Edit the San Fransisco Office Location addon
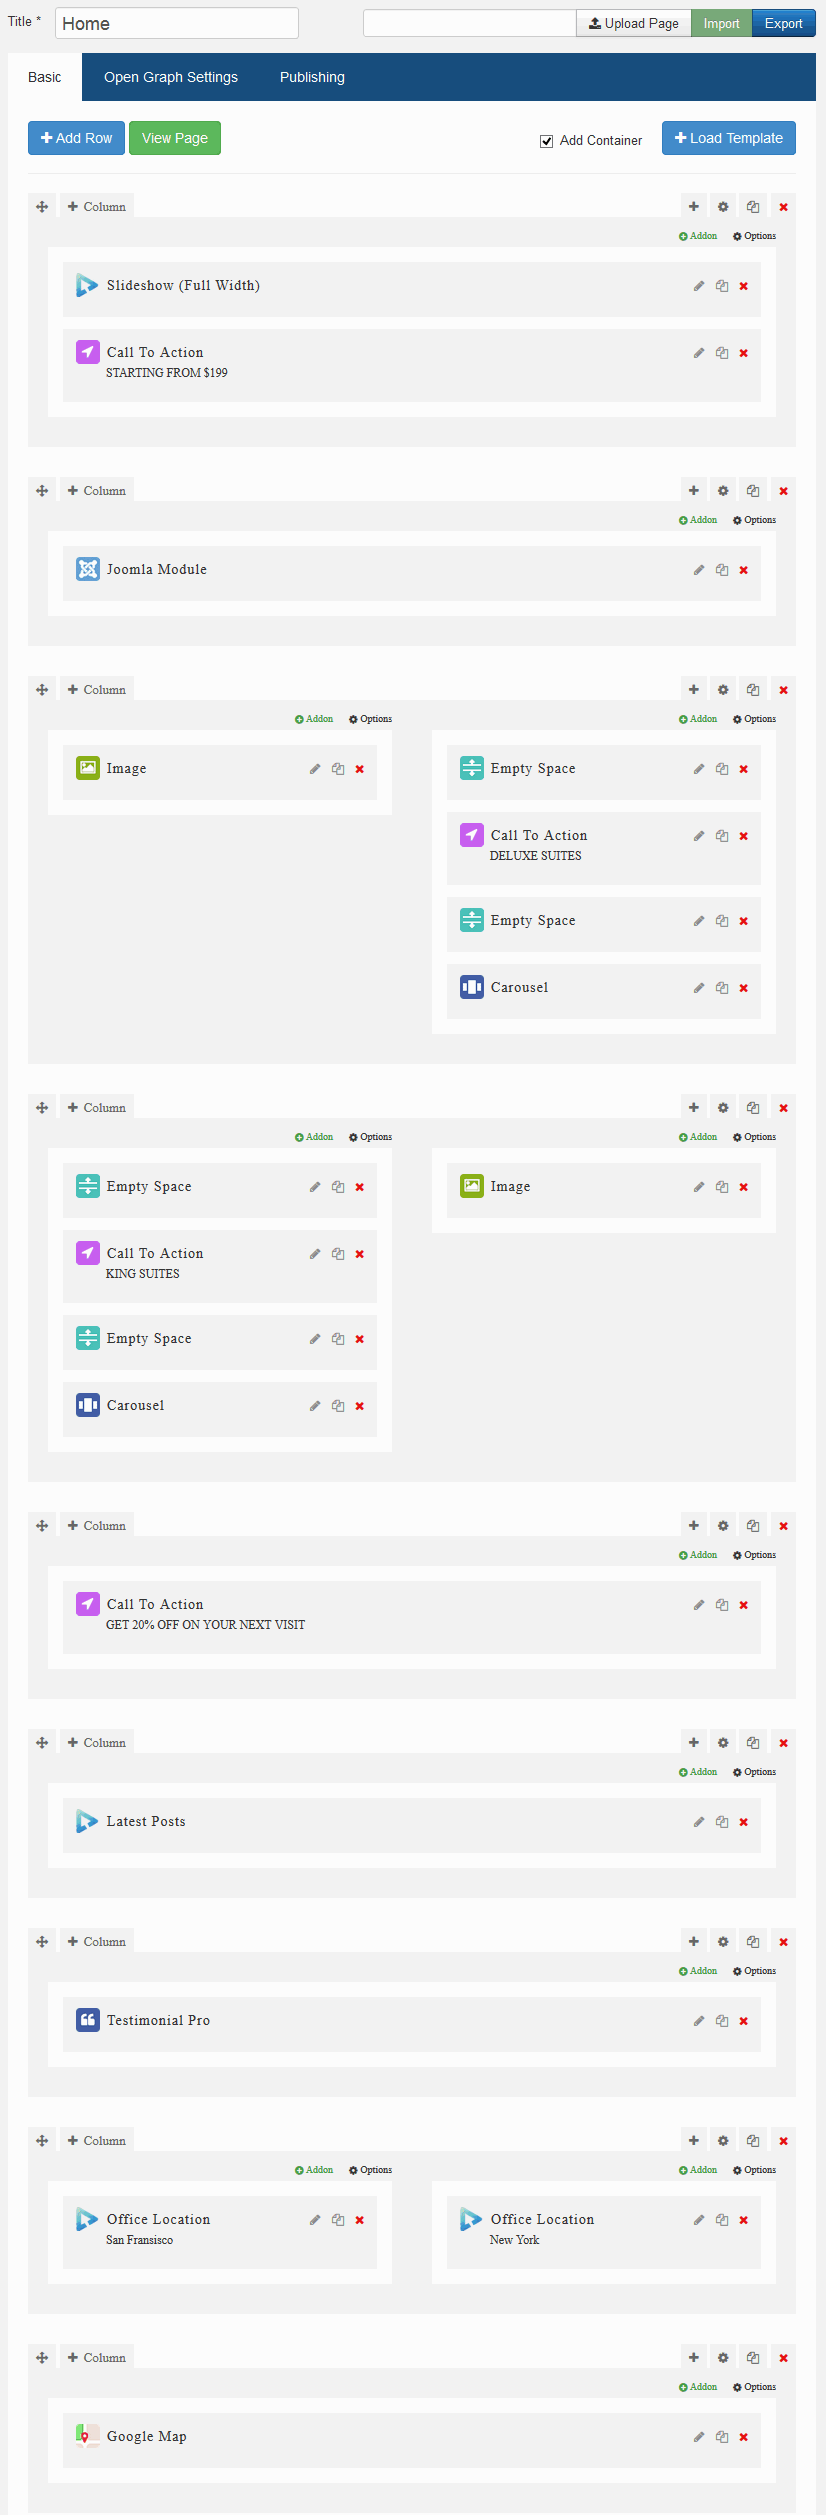Image resolution: width=826 pixels, height=2515 pixels. tap(315, 2220)
